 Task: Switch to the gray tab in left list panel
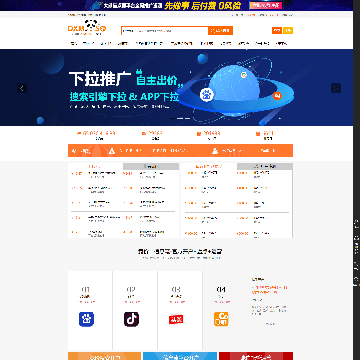[151, 166]
